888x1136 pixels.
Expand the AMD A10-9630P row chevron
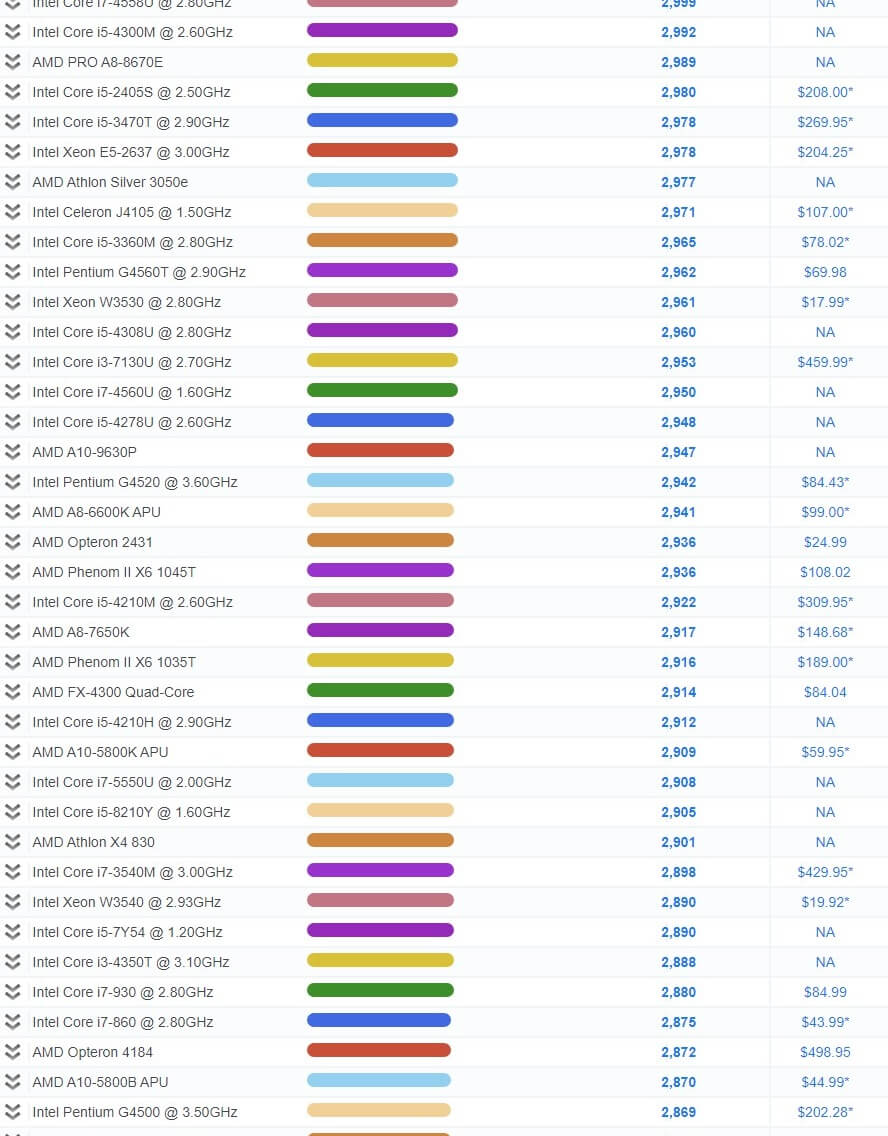click(12, 452)
